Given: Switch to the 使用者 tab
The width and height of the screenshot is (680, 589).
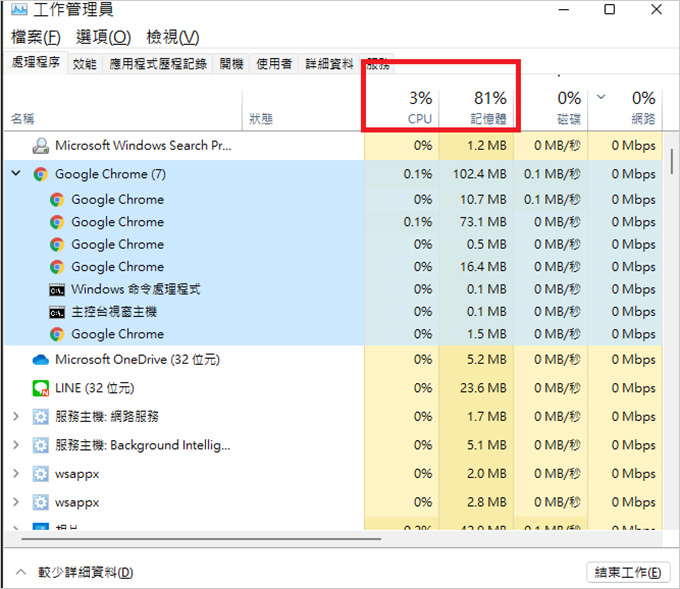Looking at the screenshot, I should (274, 64).
